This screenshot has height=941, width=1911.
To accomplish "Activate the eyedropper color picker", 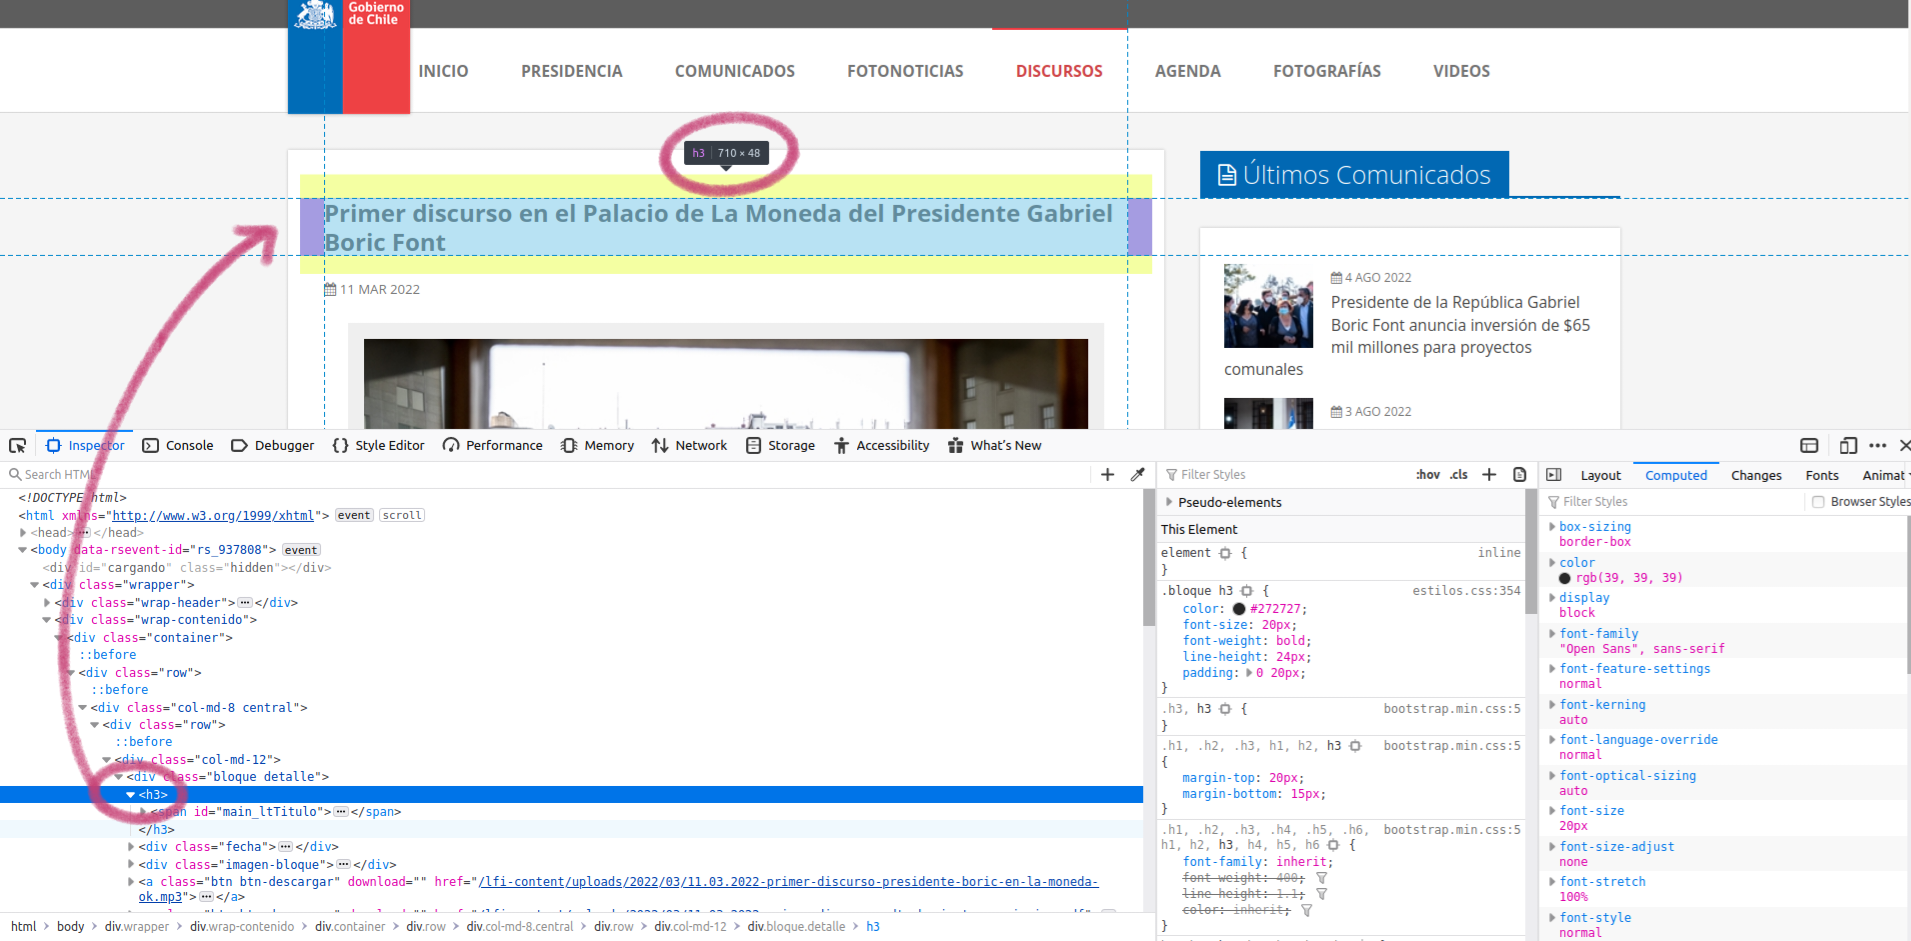I will tap(1138, 474).
